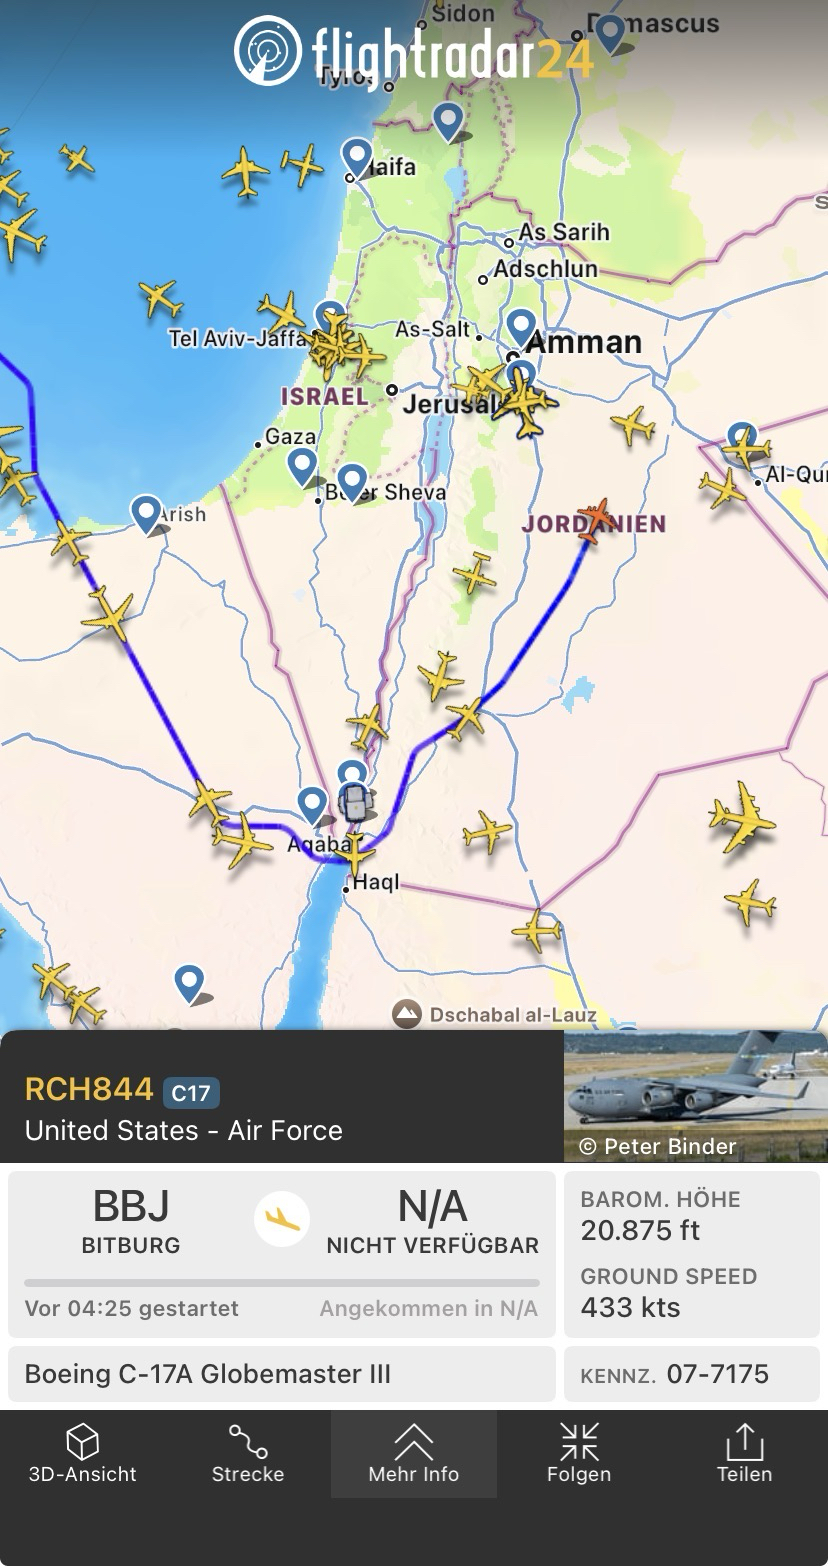Show the Strecke route option
The height and width of the screenshot is (1566, 828).
pos(248,1453)
